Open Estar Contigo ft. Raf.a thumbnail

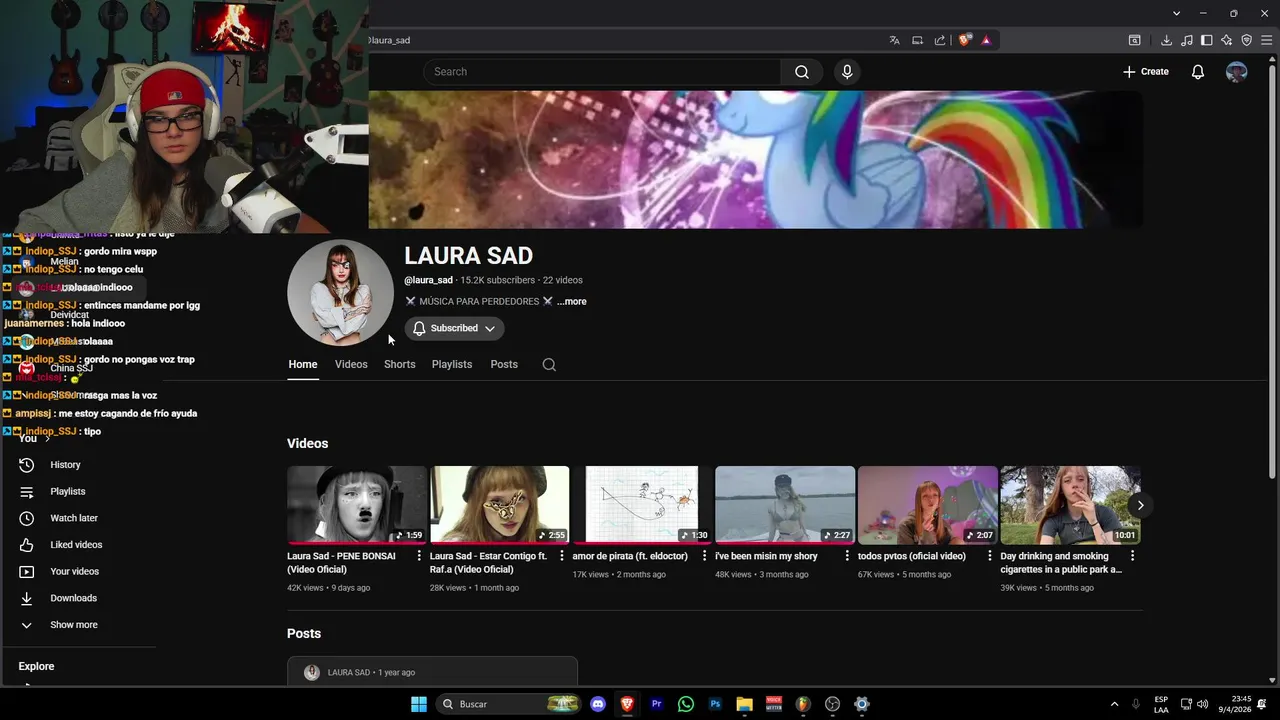499,505
